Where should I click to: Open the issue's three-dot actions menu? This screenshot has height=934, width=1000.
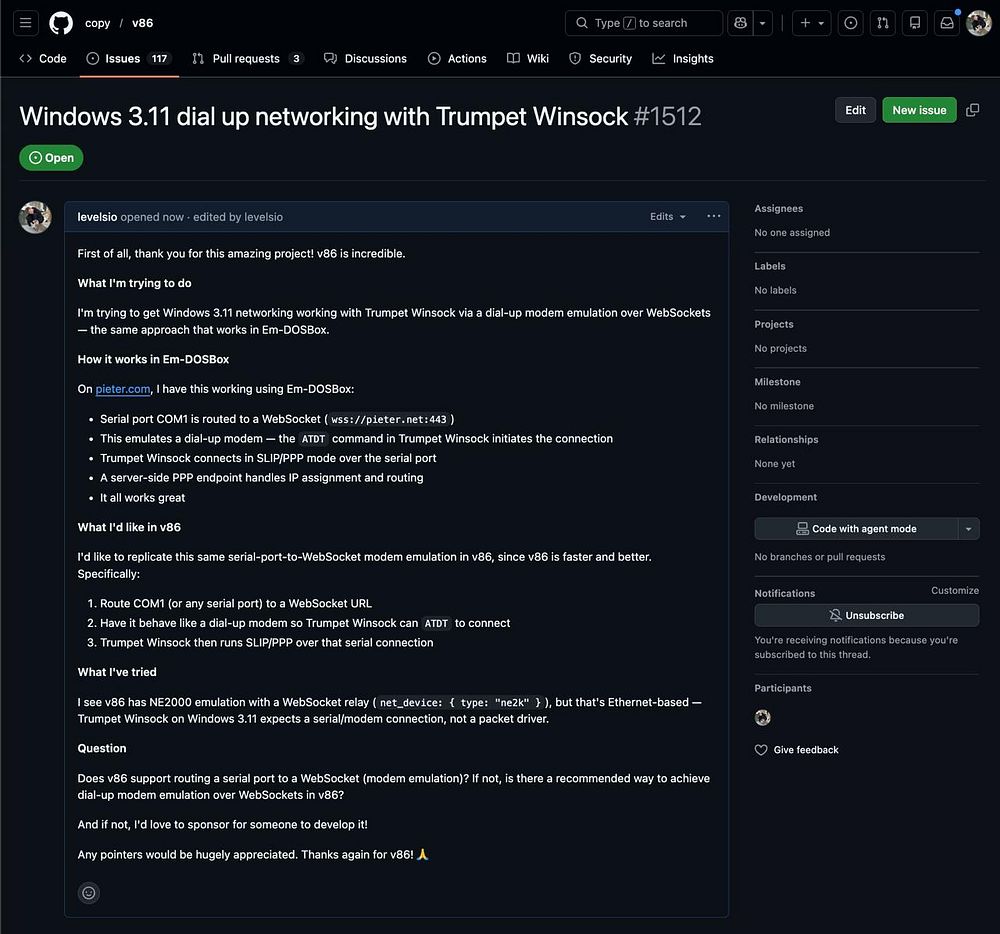(713, 216)
